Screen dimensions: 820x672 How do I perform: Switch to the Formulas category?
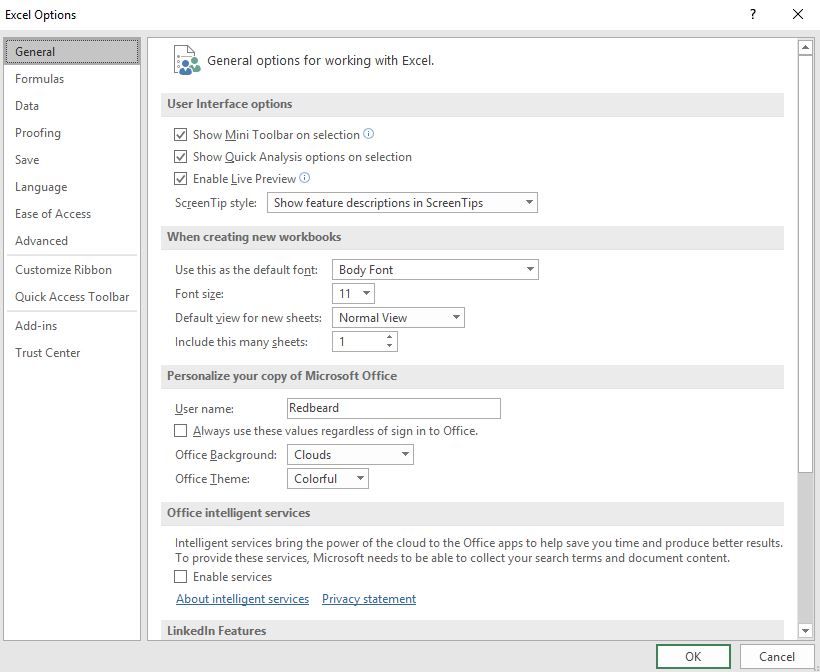pos(40,79)
